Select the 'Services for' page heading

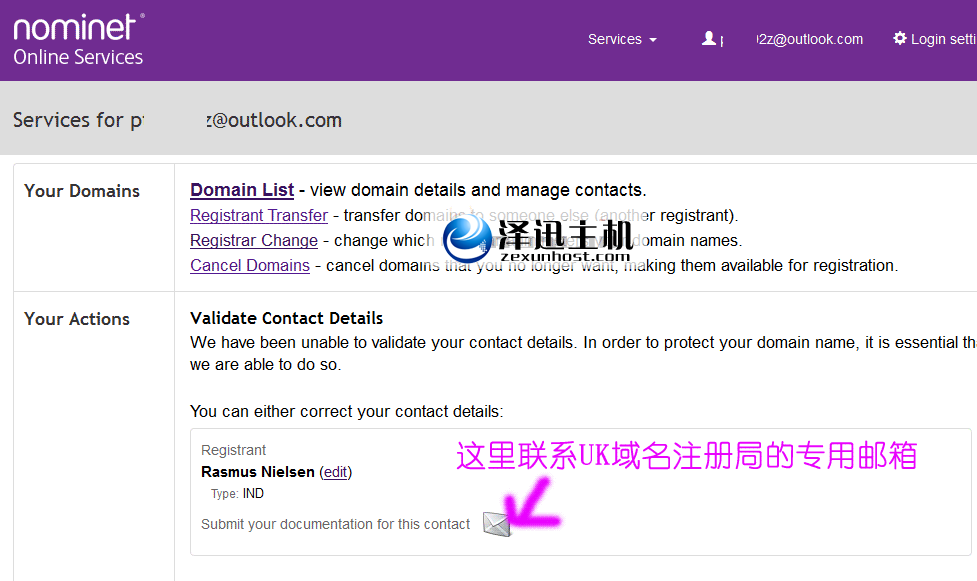coord(177,120)
